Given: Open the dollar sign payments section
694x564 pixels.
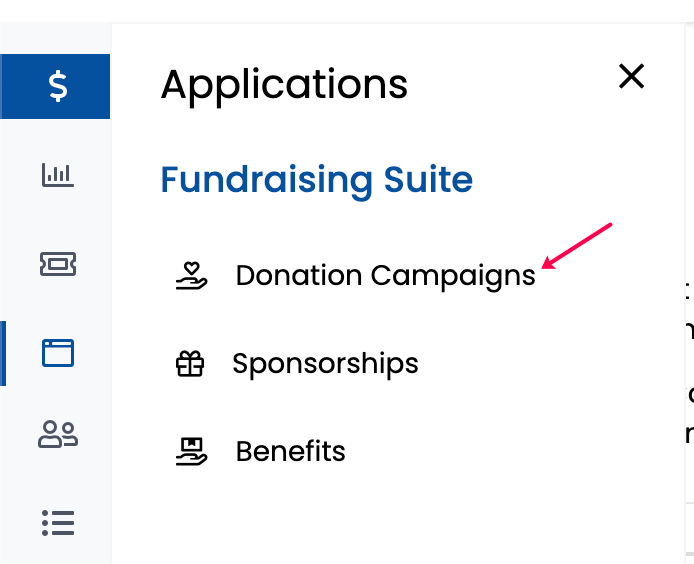Looking at the screenshot, I should pyautogui.click(x=55, y=86).
